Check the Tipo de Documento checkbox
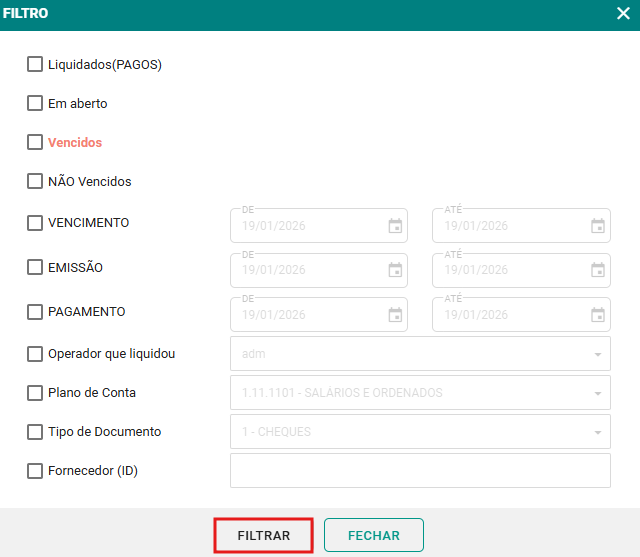This screenshot has height=557, width=640. pyautogui.click(x=35, y=432)
